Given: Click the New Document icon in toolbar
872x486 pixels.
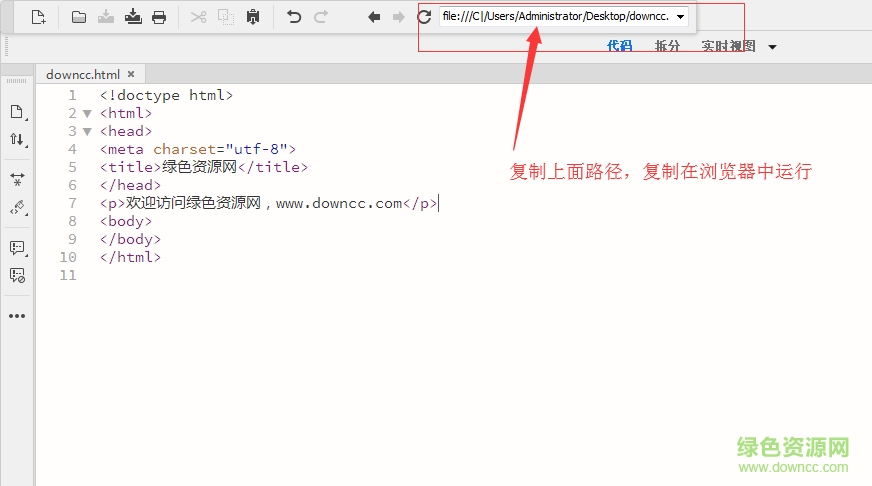Looking at the screenshot, I should 38,17.
